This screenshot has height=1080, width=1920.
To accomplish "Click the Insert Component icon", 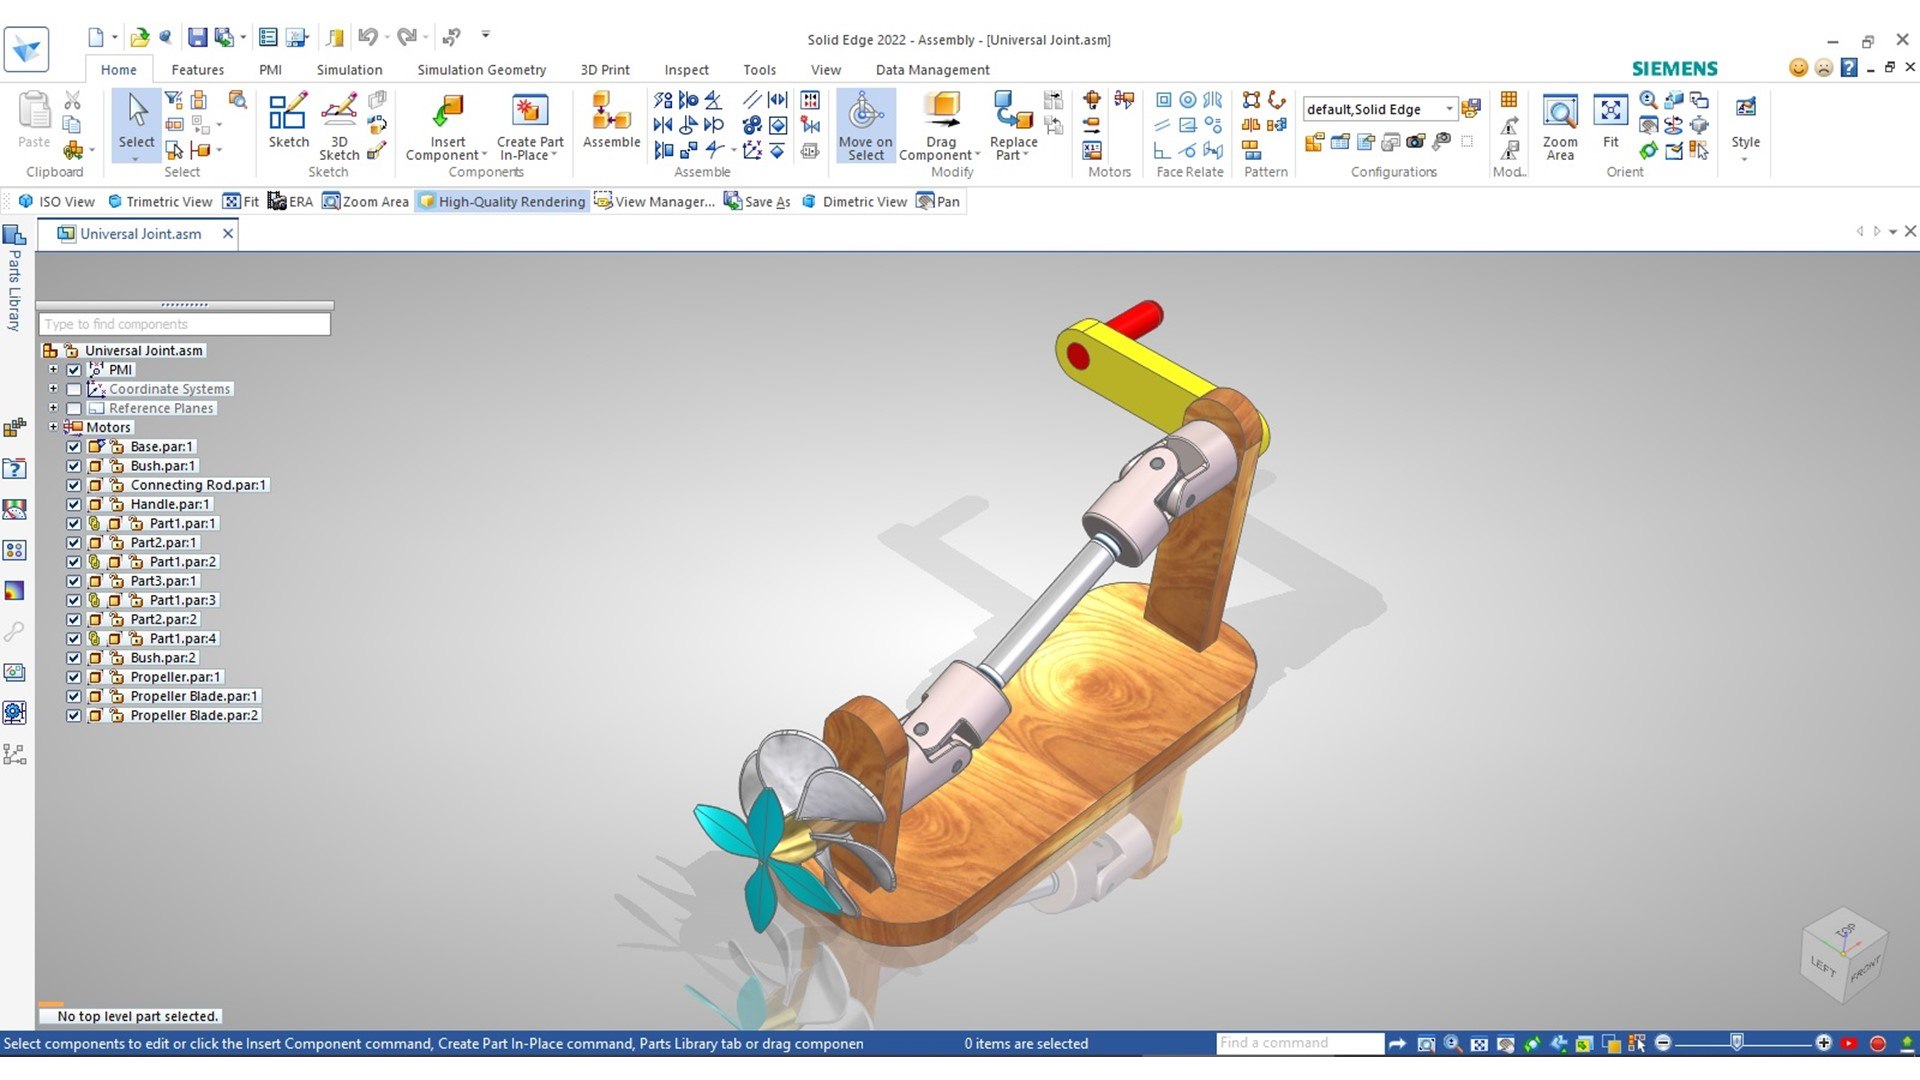I will 447,112.
